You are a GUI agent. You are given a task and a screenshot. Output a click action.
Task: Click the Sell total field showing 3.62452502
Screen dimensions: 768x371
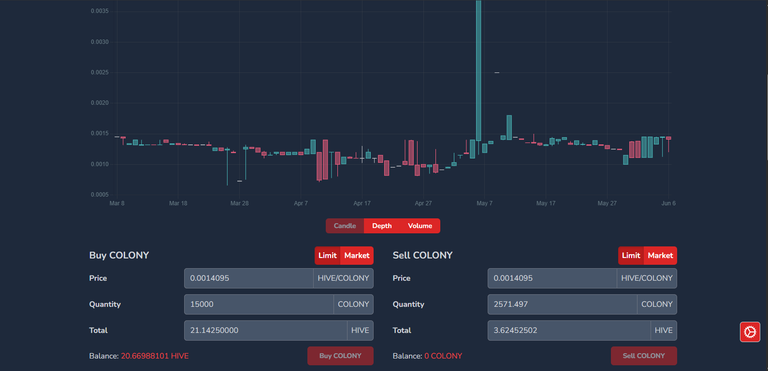coord(569,330)
